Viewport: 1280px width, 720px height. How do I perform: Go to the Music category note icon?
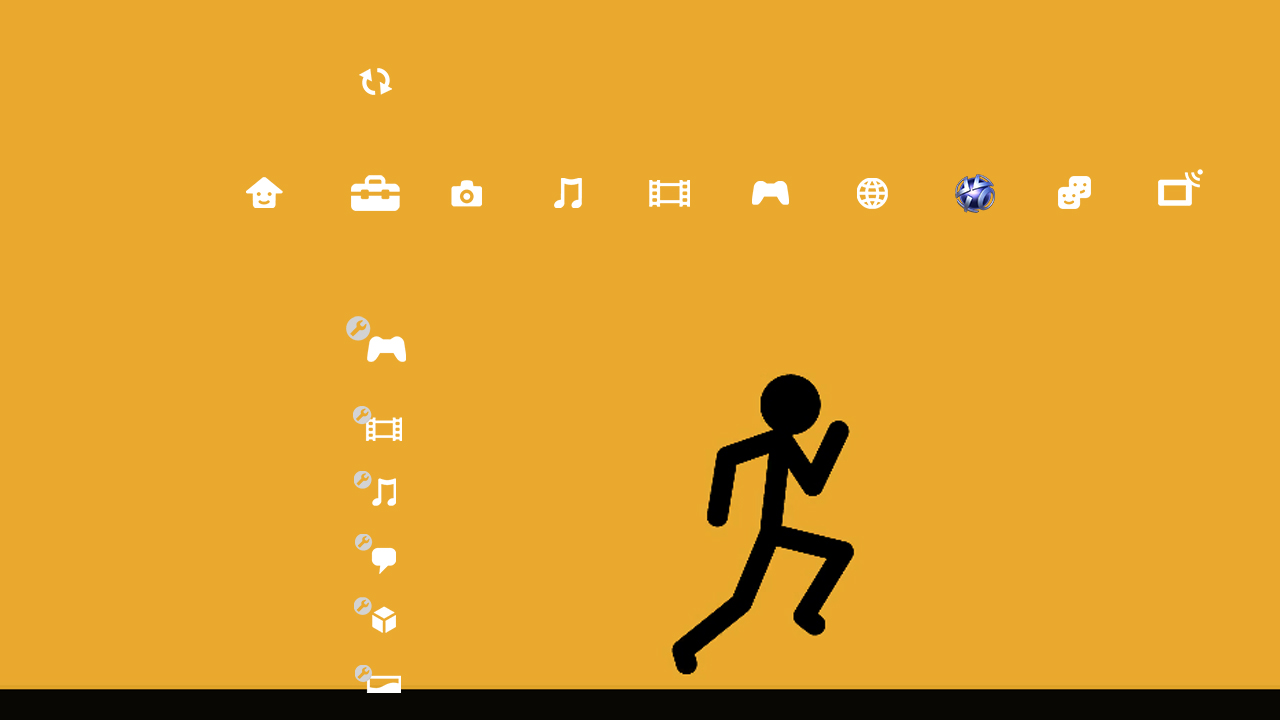[568, 193]
